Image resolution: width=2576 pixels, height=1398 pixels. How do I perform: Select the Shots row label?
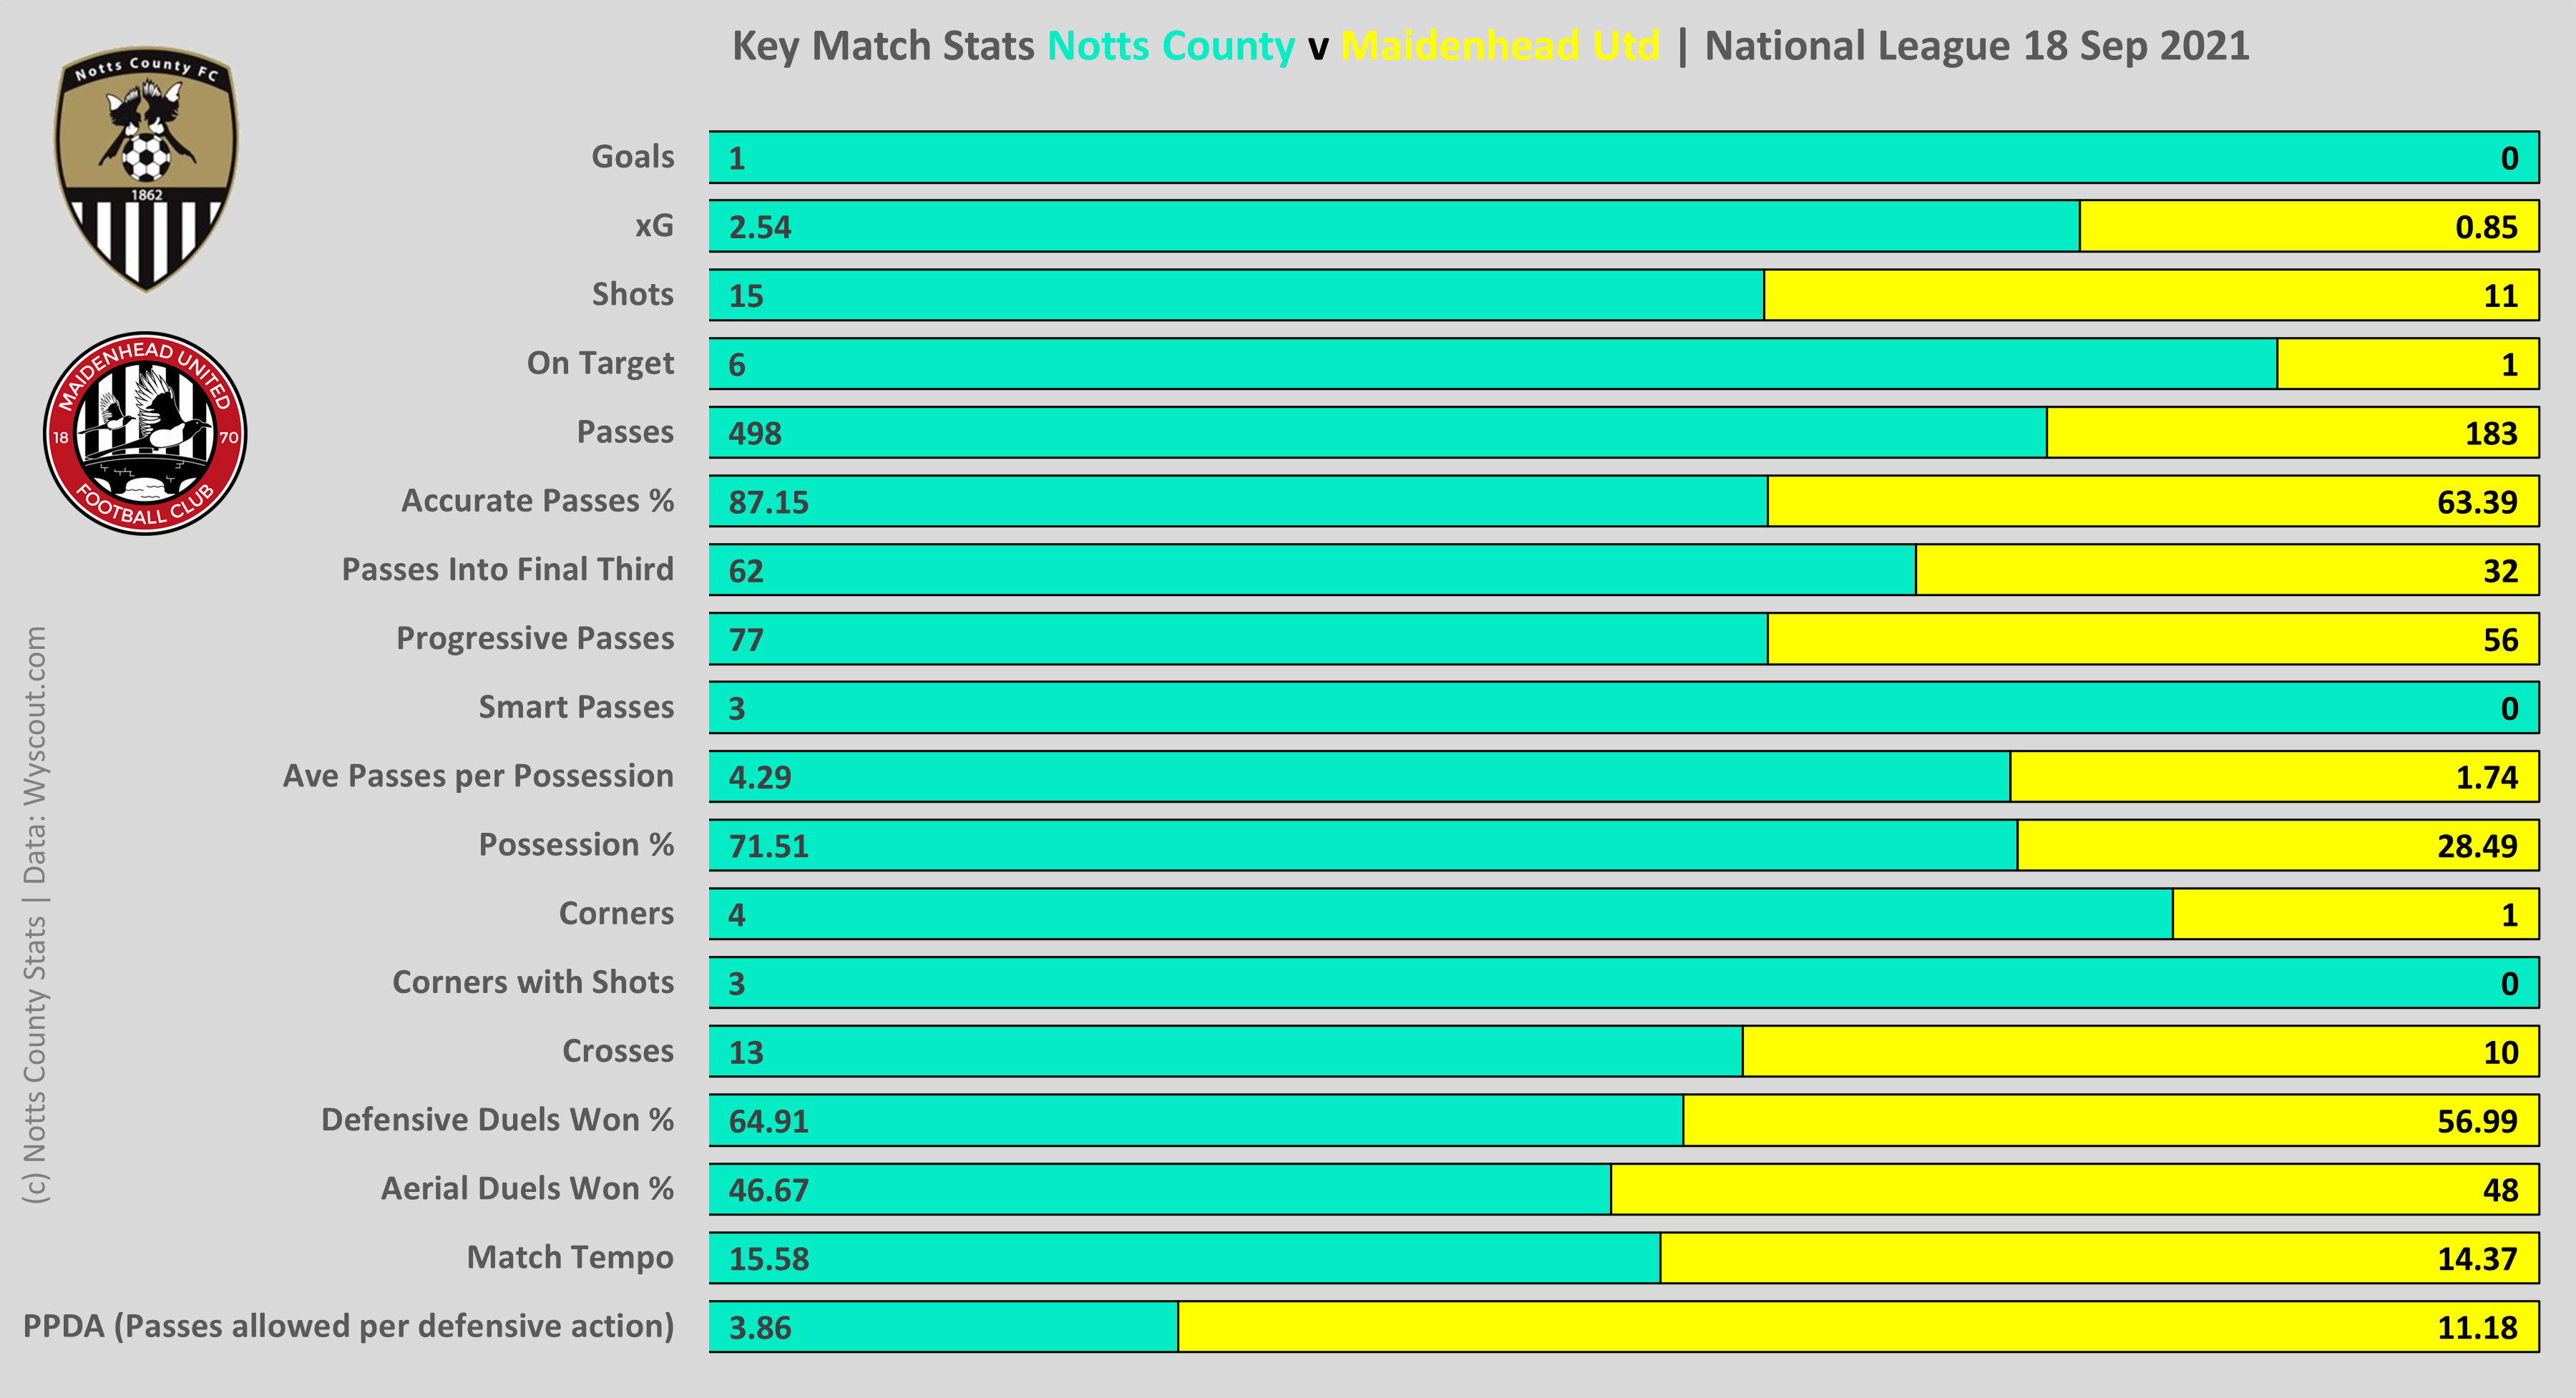tap(632, 295)
